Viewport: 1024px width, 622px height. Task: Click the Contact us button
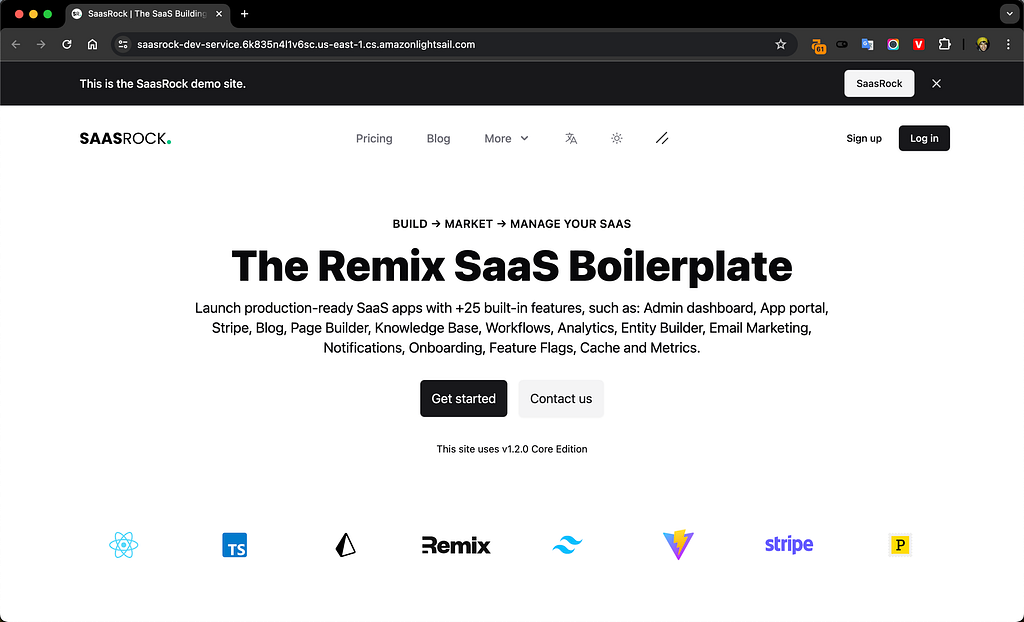[561, 399]
